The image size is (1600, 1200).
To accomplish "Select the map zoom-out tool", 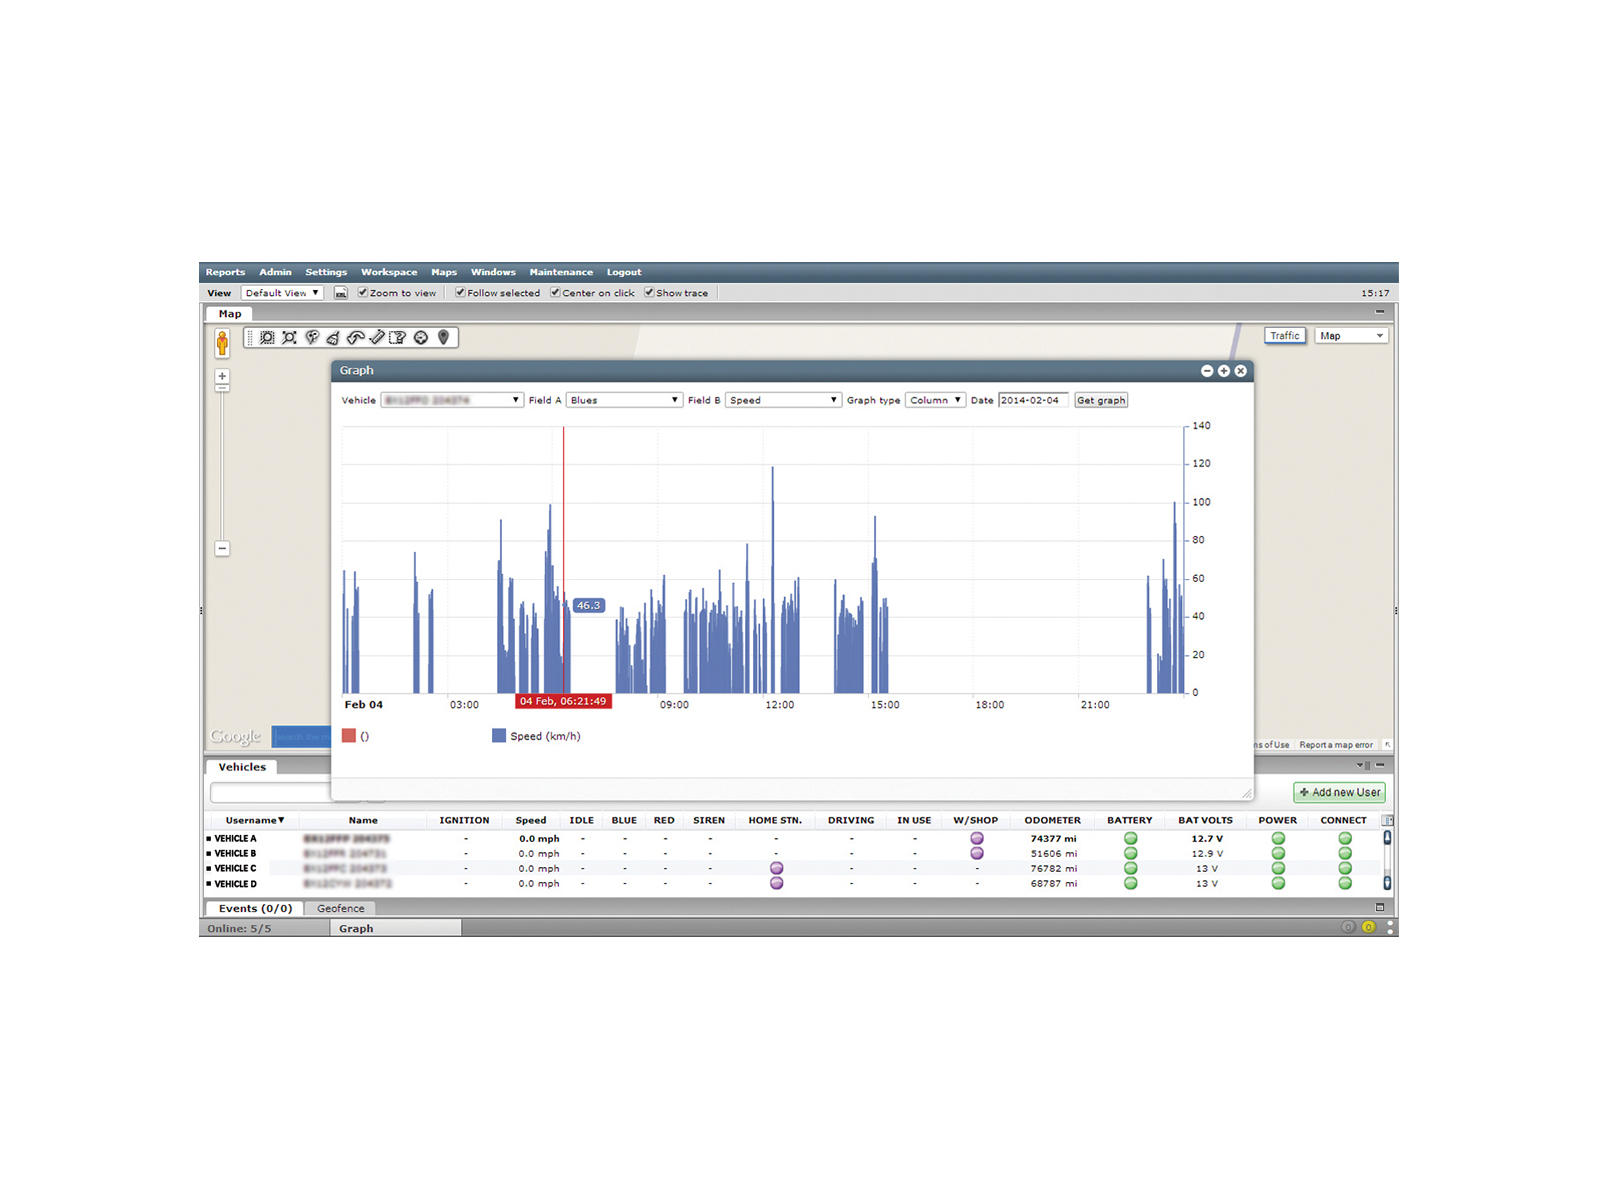I will tap(289, 337).
